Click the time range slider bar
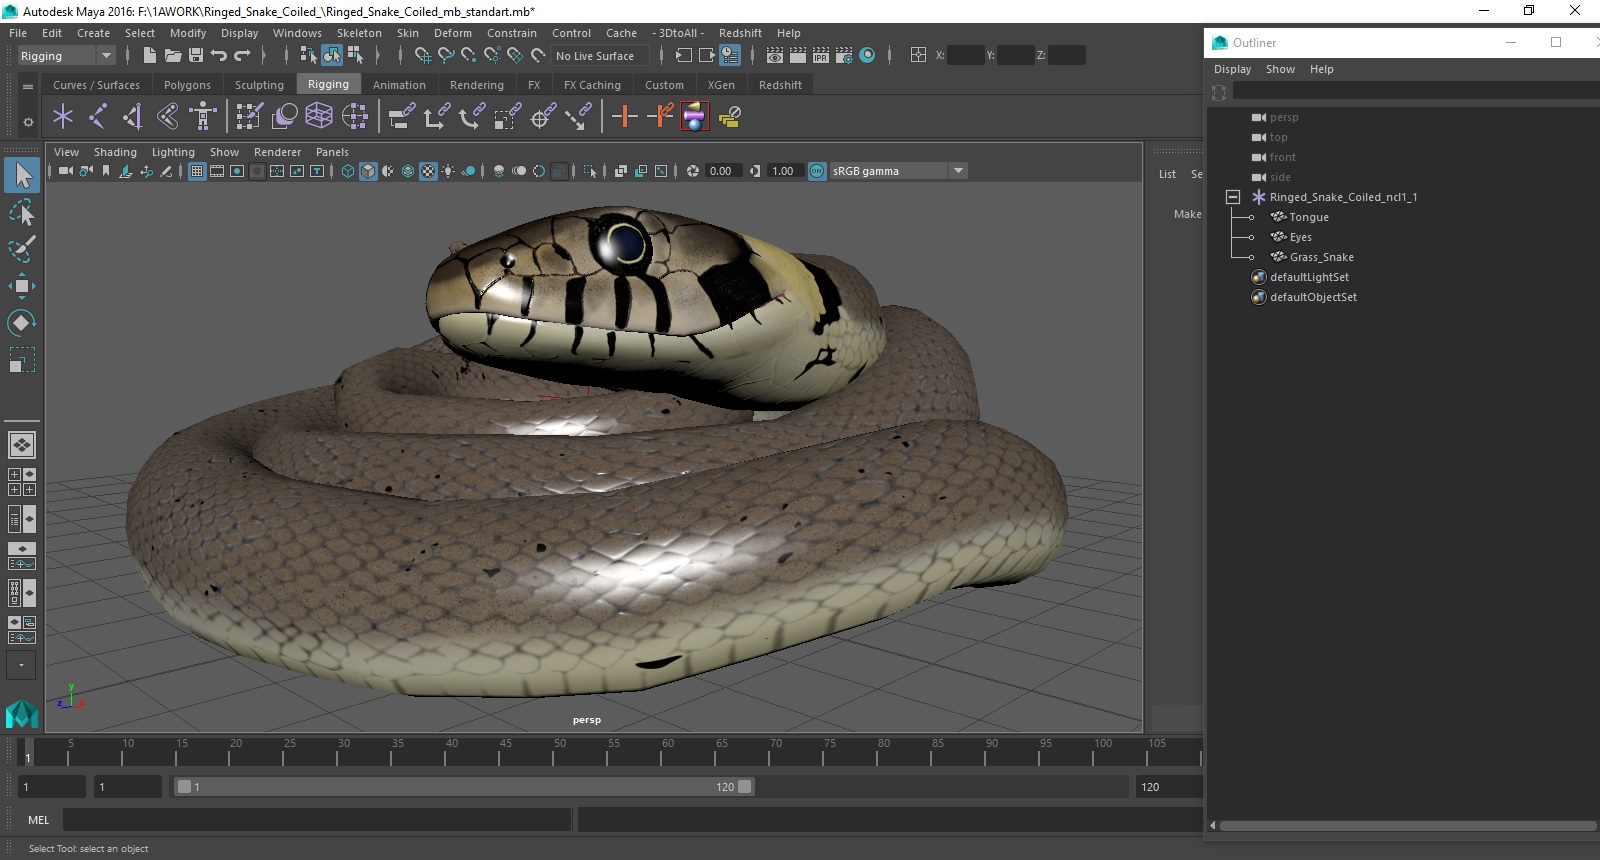This screenshot has height=860, width=1600. click(x=465, y=787)
